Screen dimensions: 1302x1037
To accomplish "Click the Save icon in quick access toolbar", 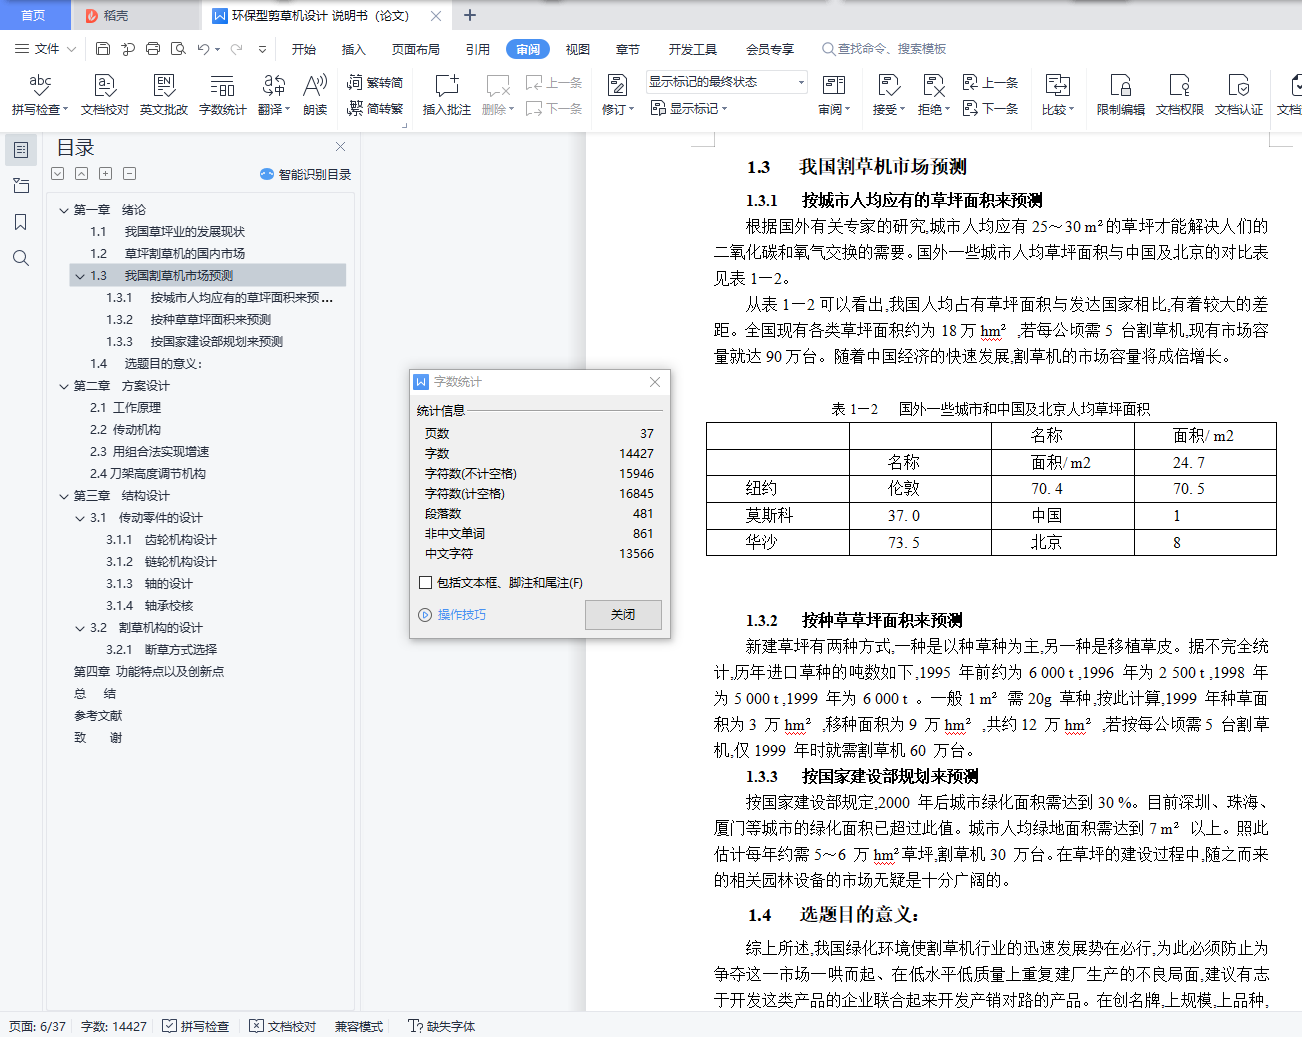I will (x=103, y=49).
